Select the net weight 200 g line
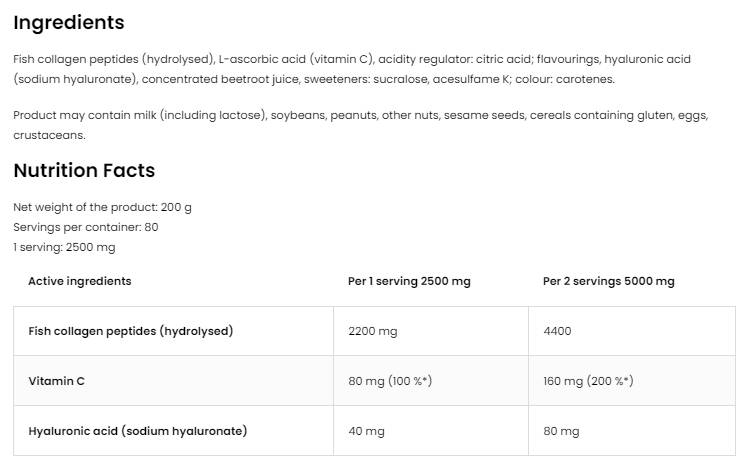754x472 pixels. click(102, 207)
